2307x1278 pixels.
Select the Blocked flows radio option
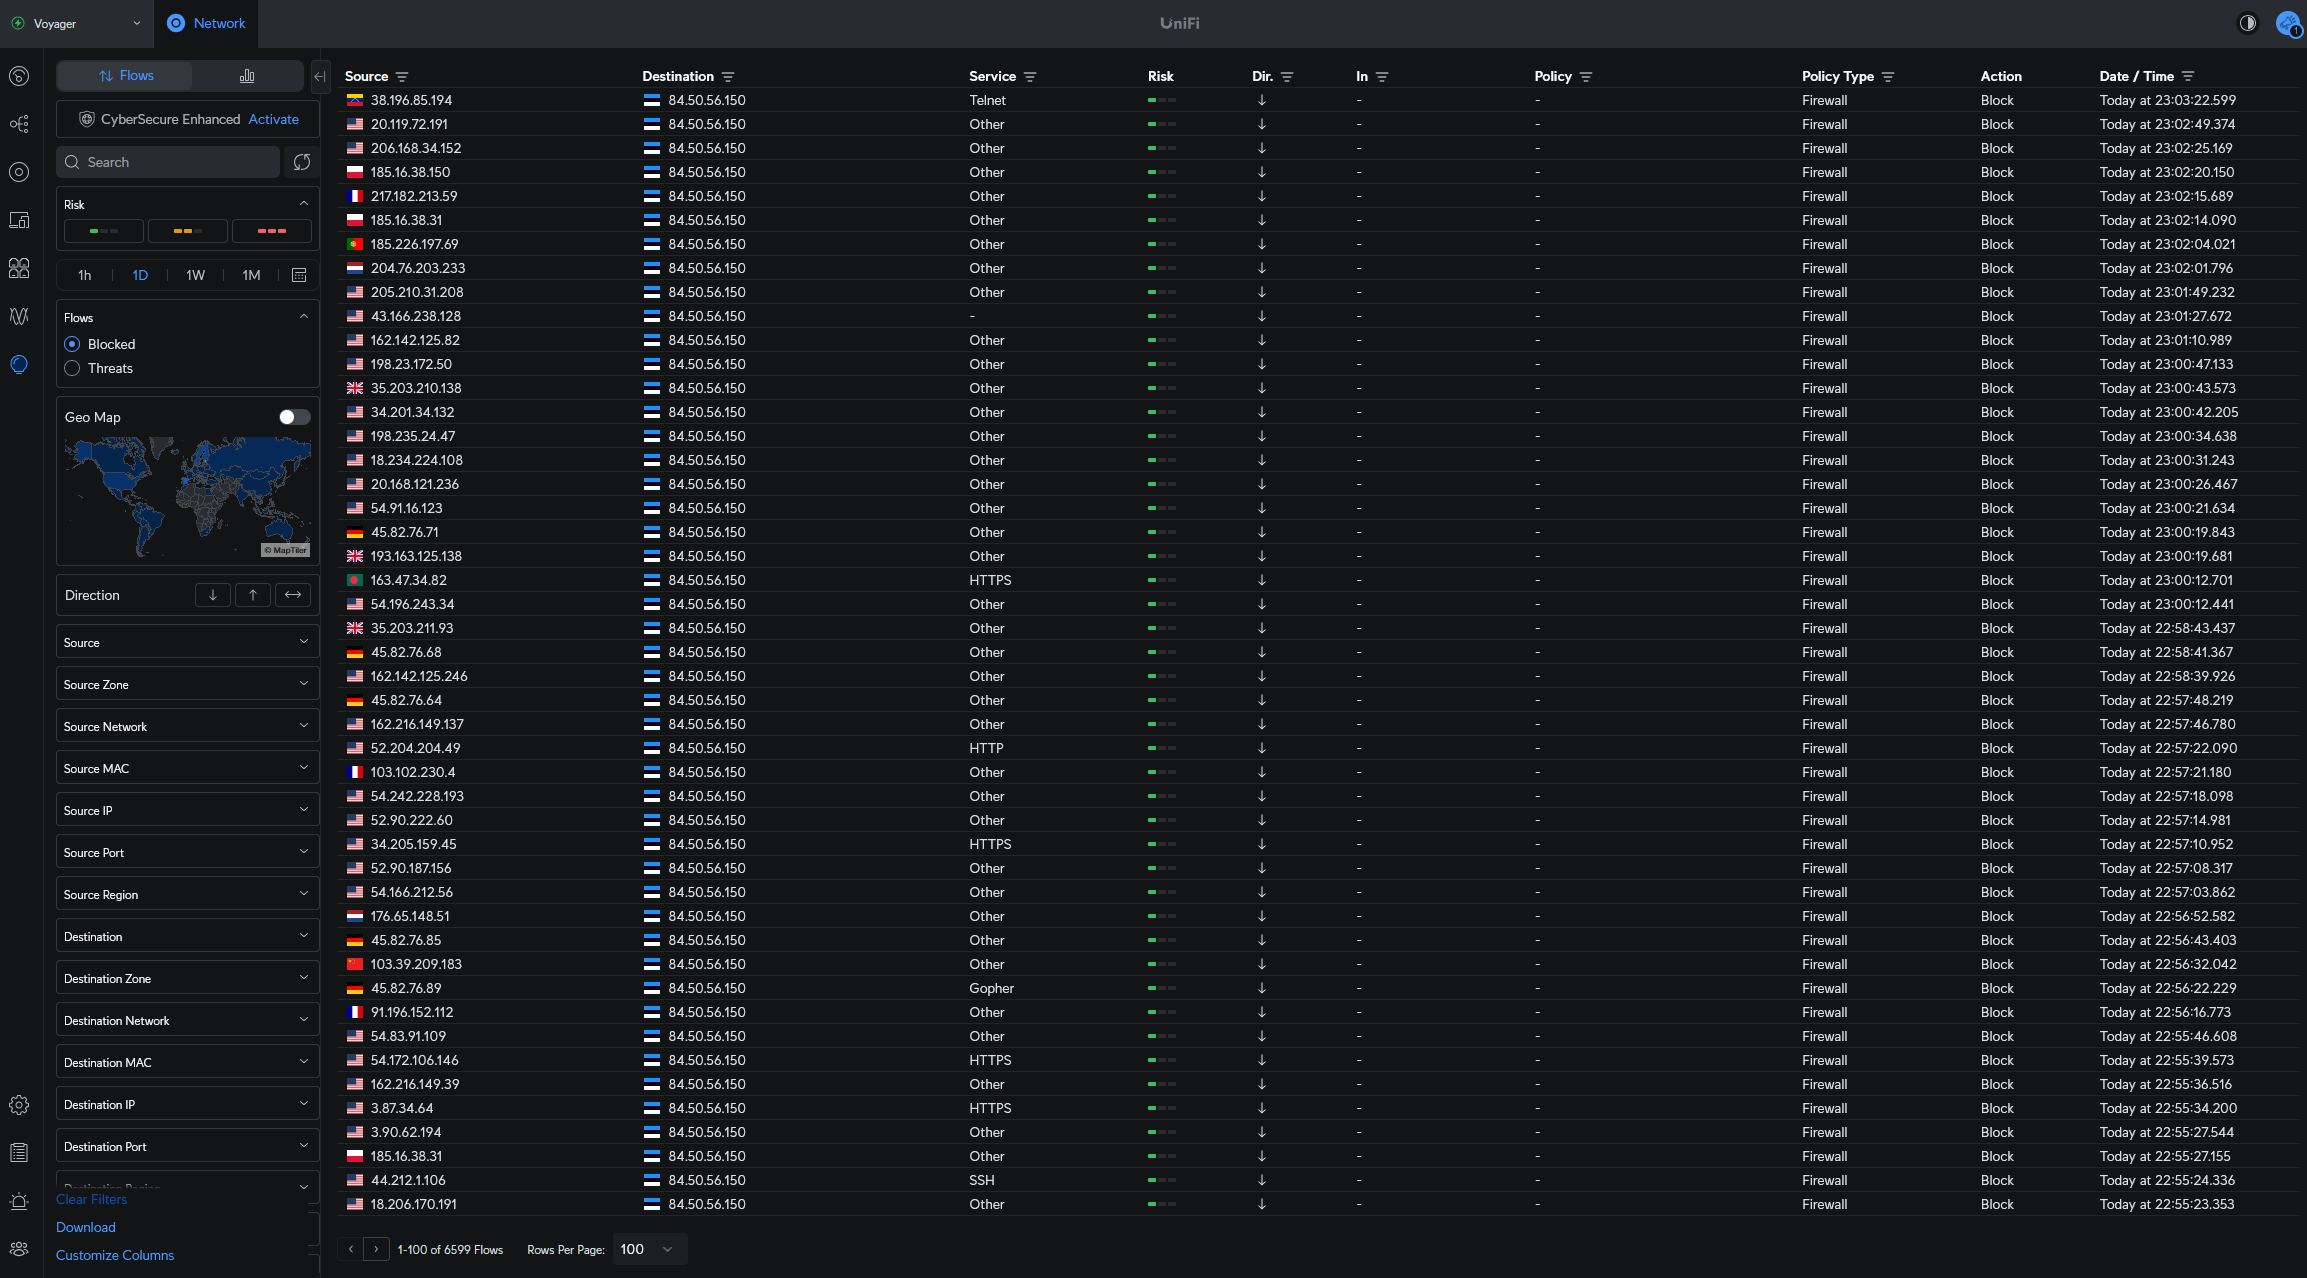(x=72, y=344)
